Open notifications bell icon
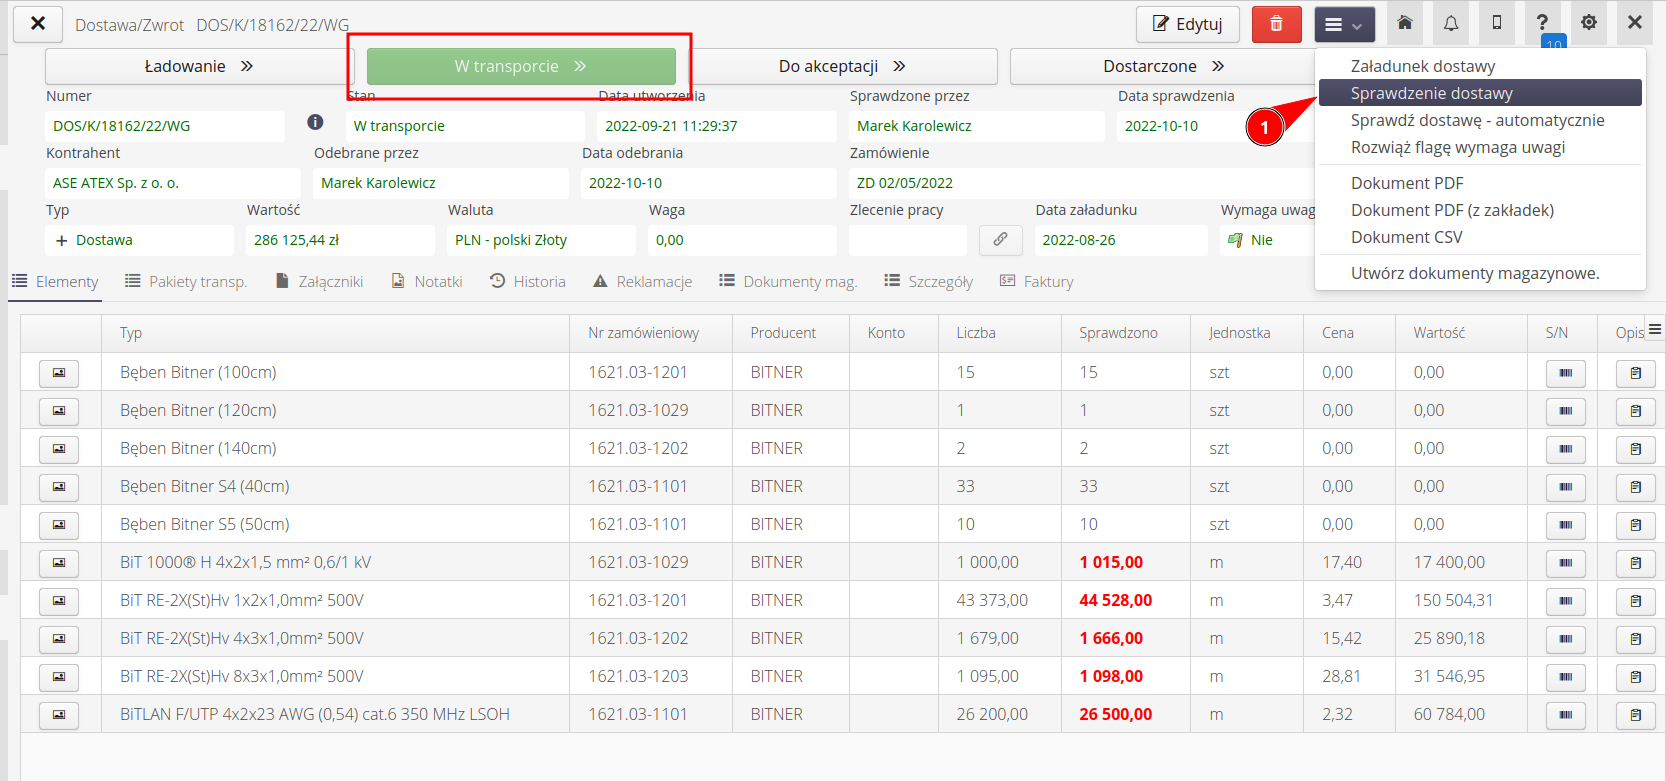Viewport: 1666px width, 781px height. point(1451,23)
